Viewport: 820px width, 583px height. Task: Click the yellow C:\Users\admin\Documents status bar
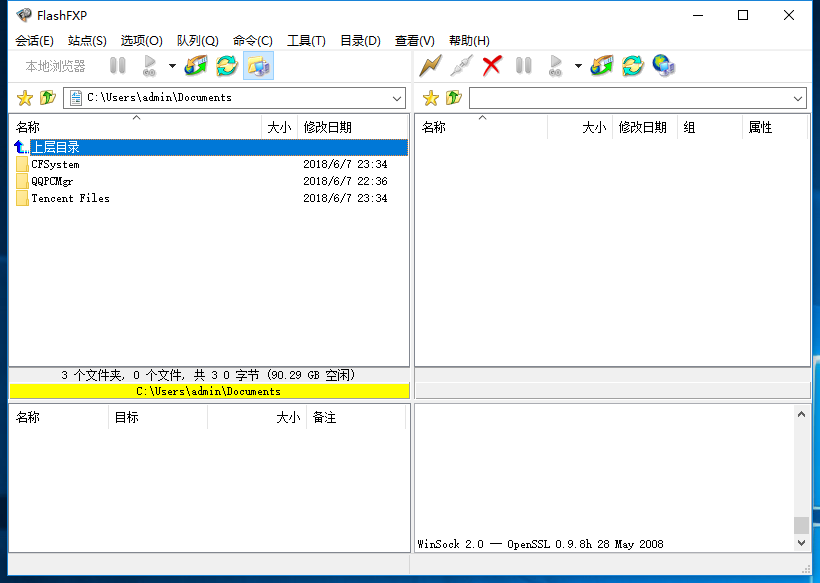click(x=209, y=391)
